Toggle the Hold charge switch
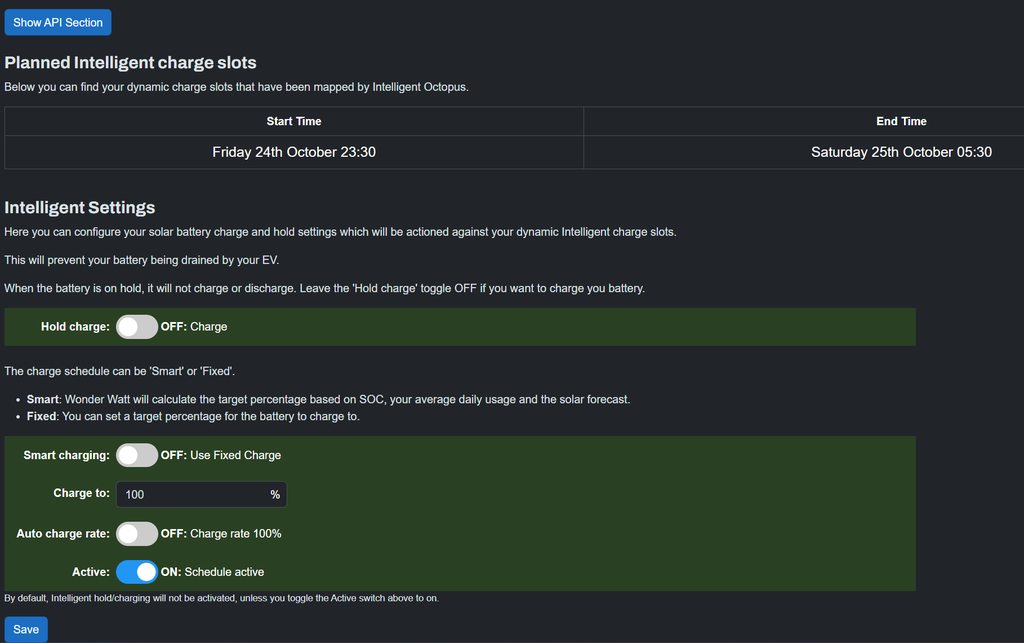The image size is (1024, 643). pyautogui.click(x=137, y=327)
